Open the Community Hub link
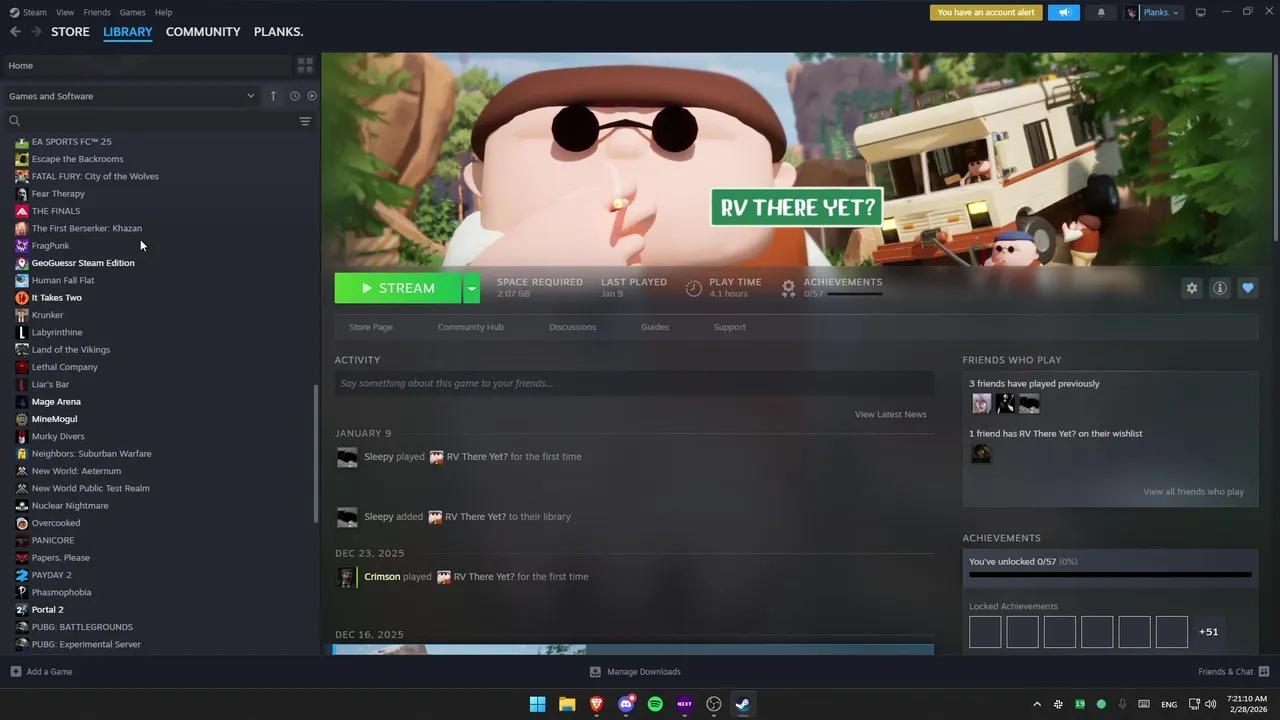This screenshot has width=1280, height=720. (470, 327)
